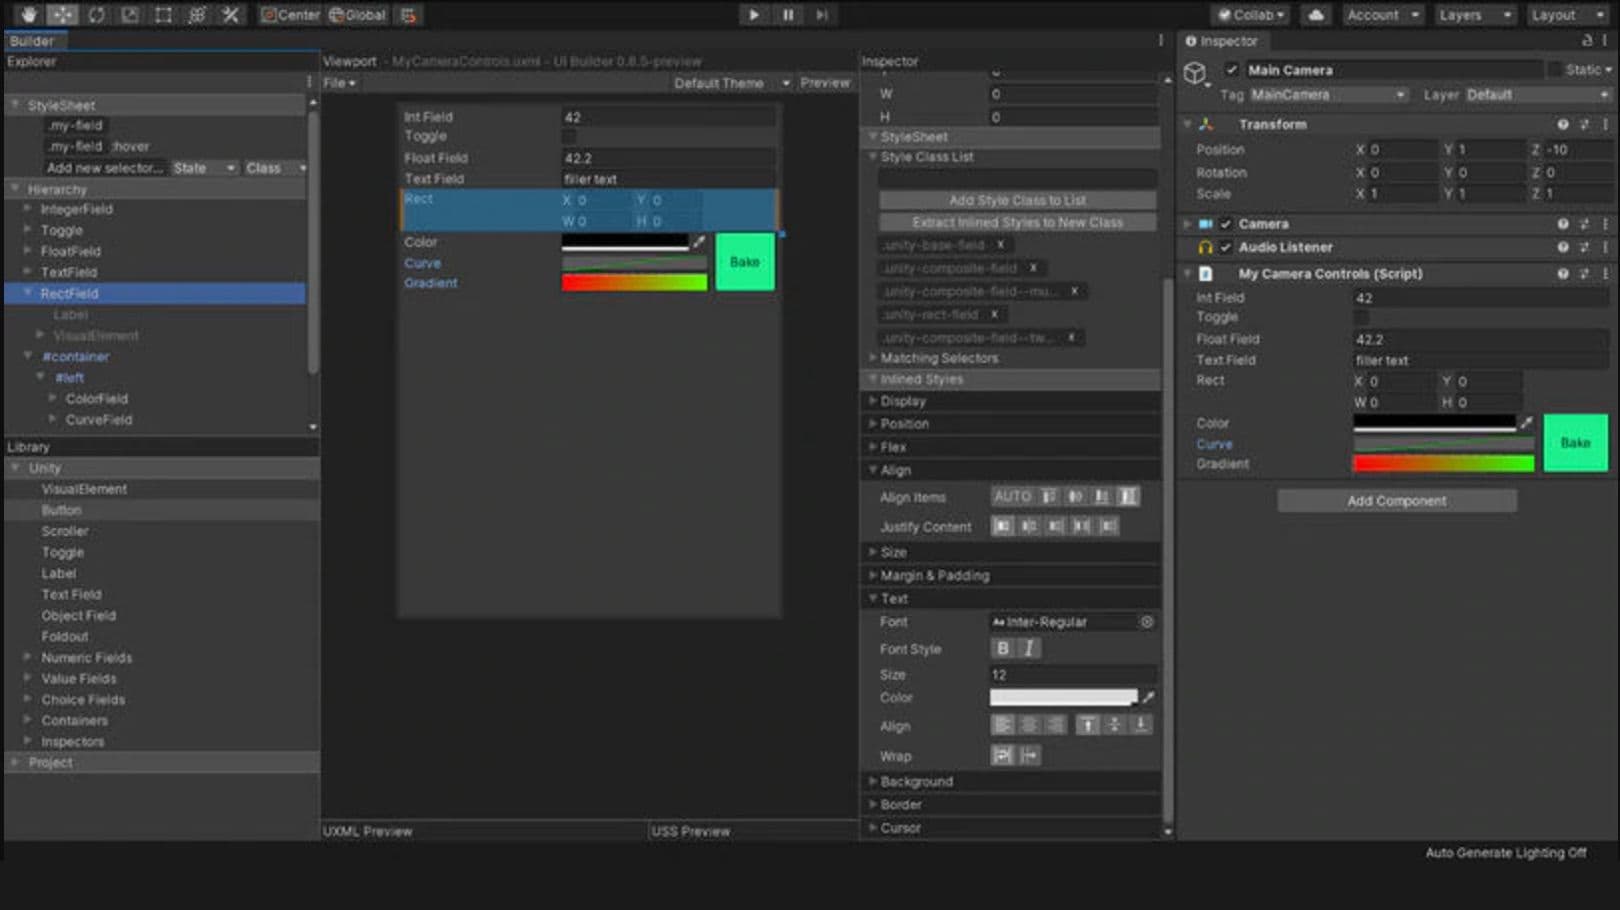1620x910 pixels.
Task: Open the File menu in the viewport
Action: (338, 83)
